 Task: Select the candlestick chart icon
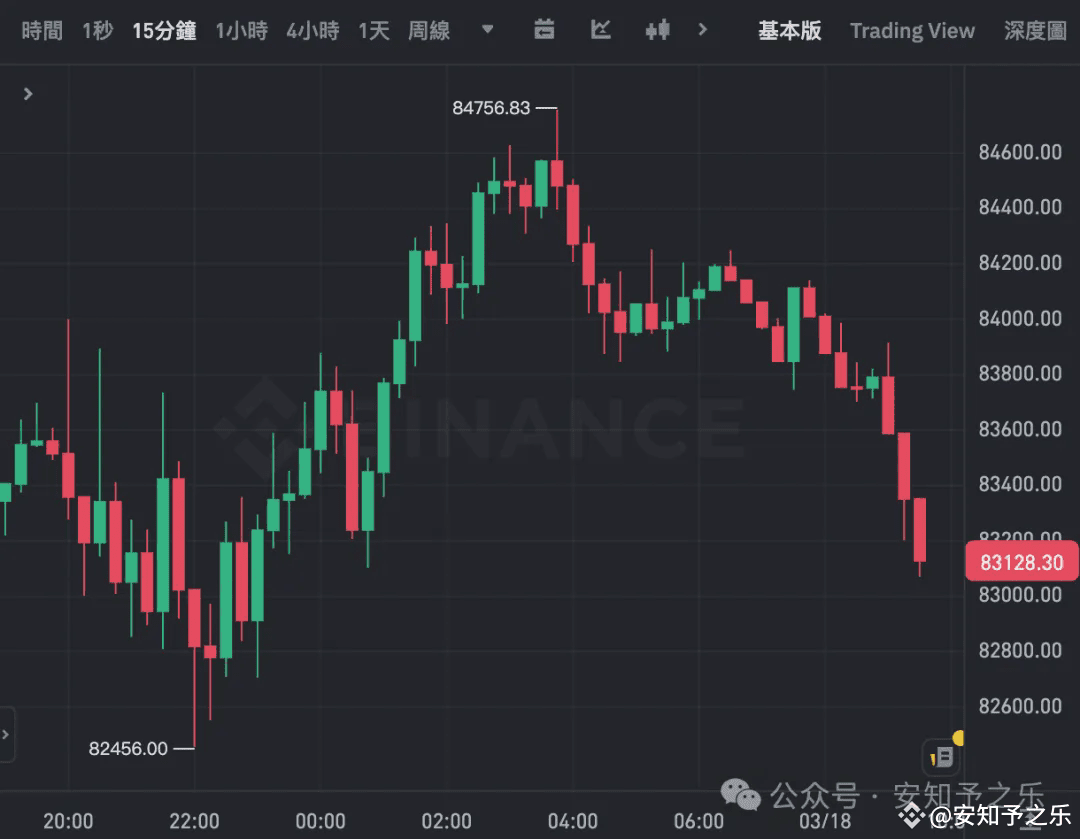(x=657, y=31)
